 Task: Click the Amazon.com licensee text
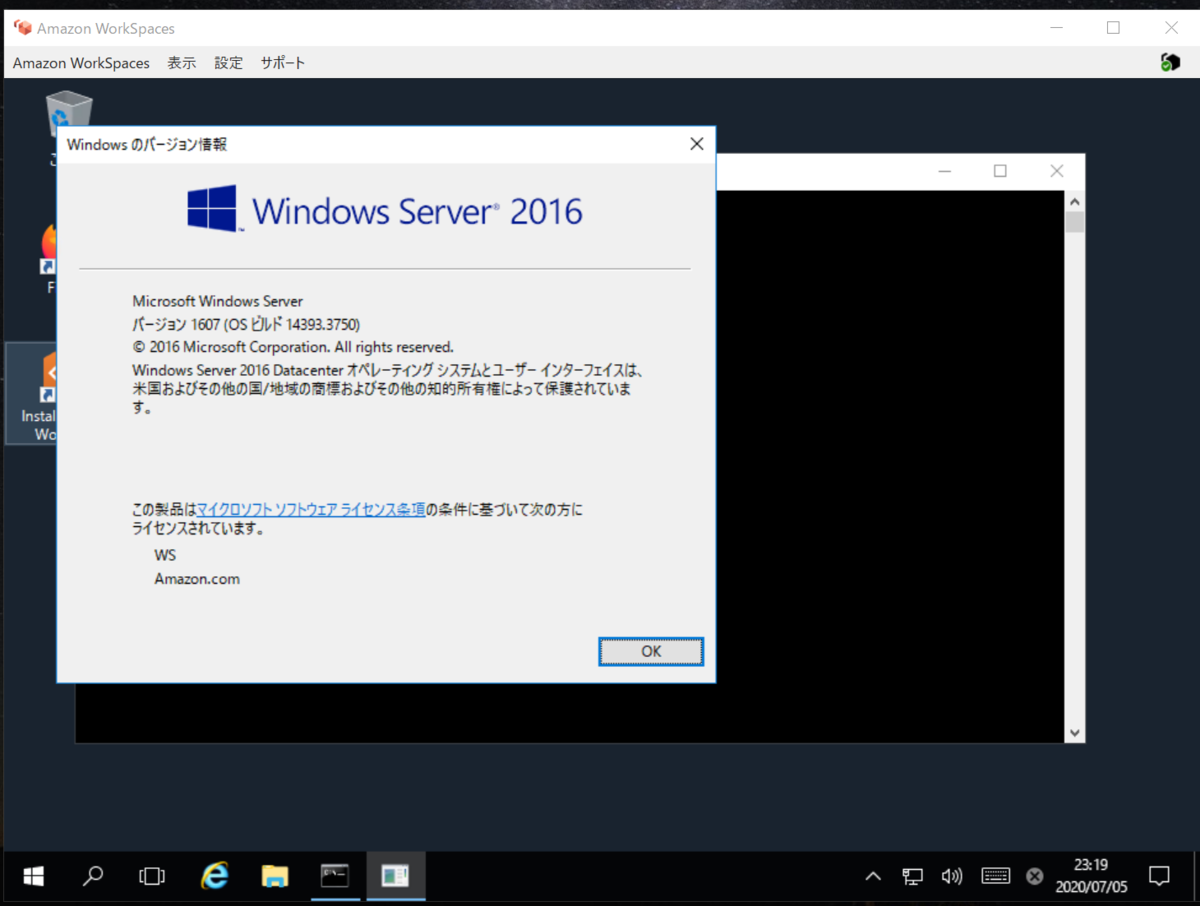click(x=197, y=579)
